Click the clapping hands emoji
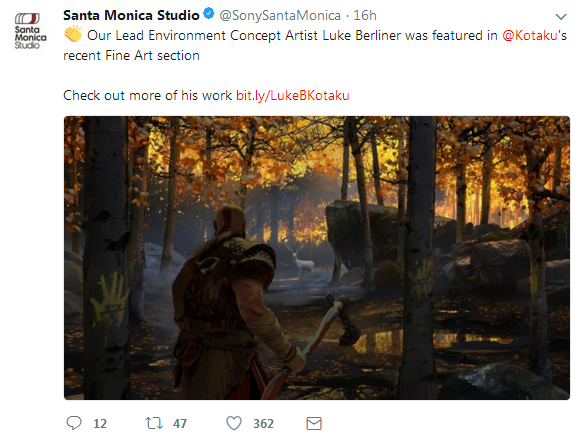Viewport: 579px width, 436px height. [73, 34]
